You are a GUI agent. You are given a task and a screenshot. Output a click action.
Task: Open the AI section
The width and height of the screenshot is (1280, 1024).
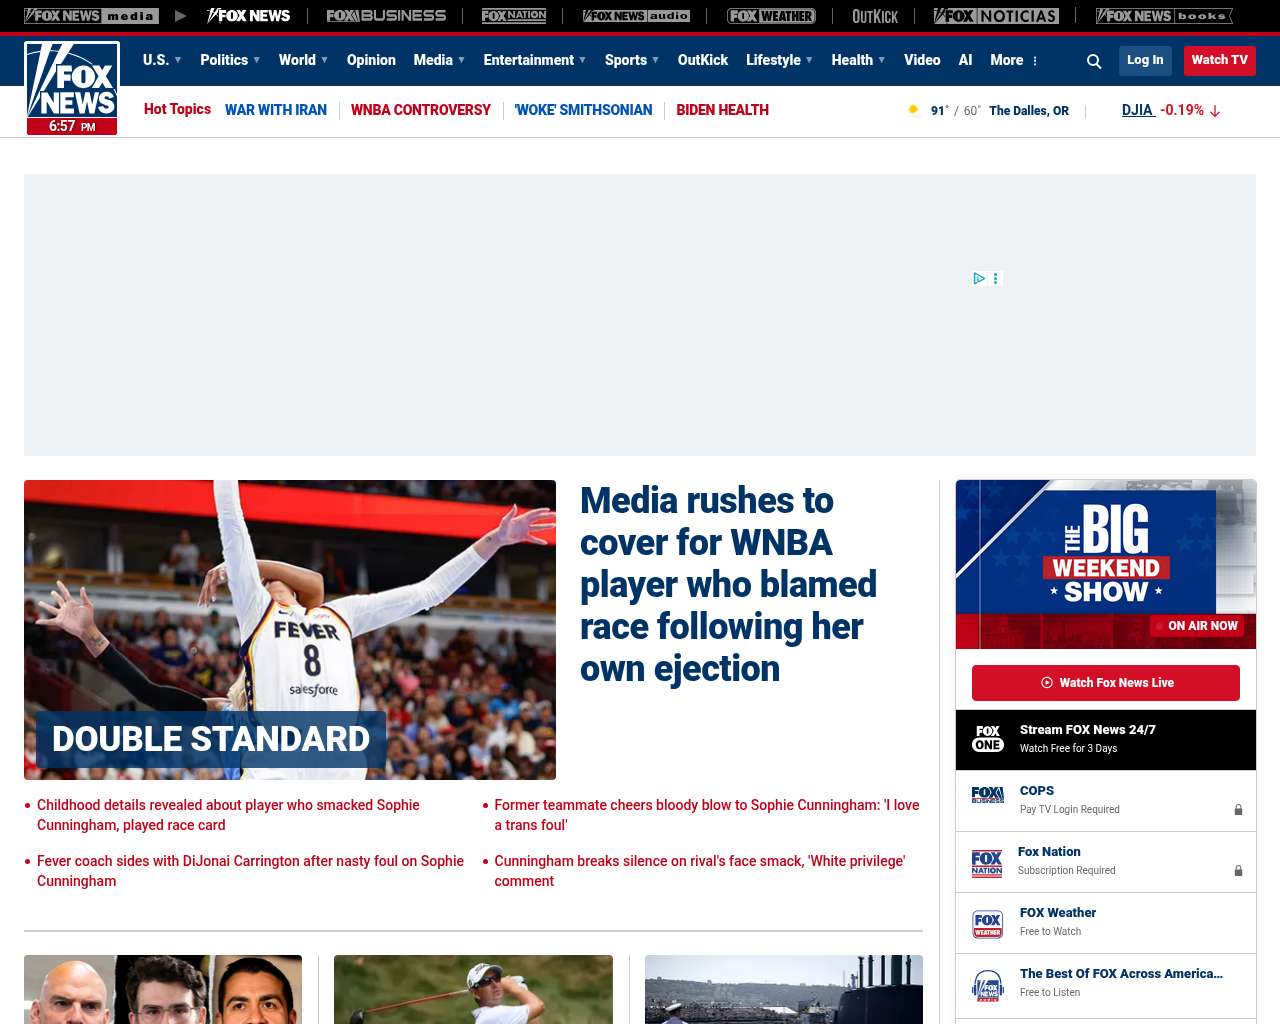point(965,60)
